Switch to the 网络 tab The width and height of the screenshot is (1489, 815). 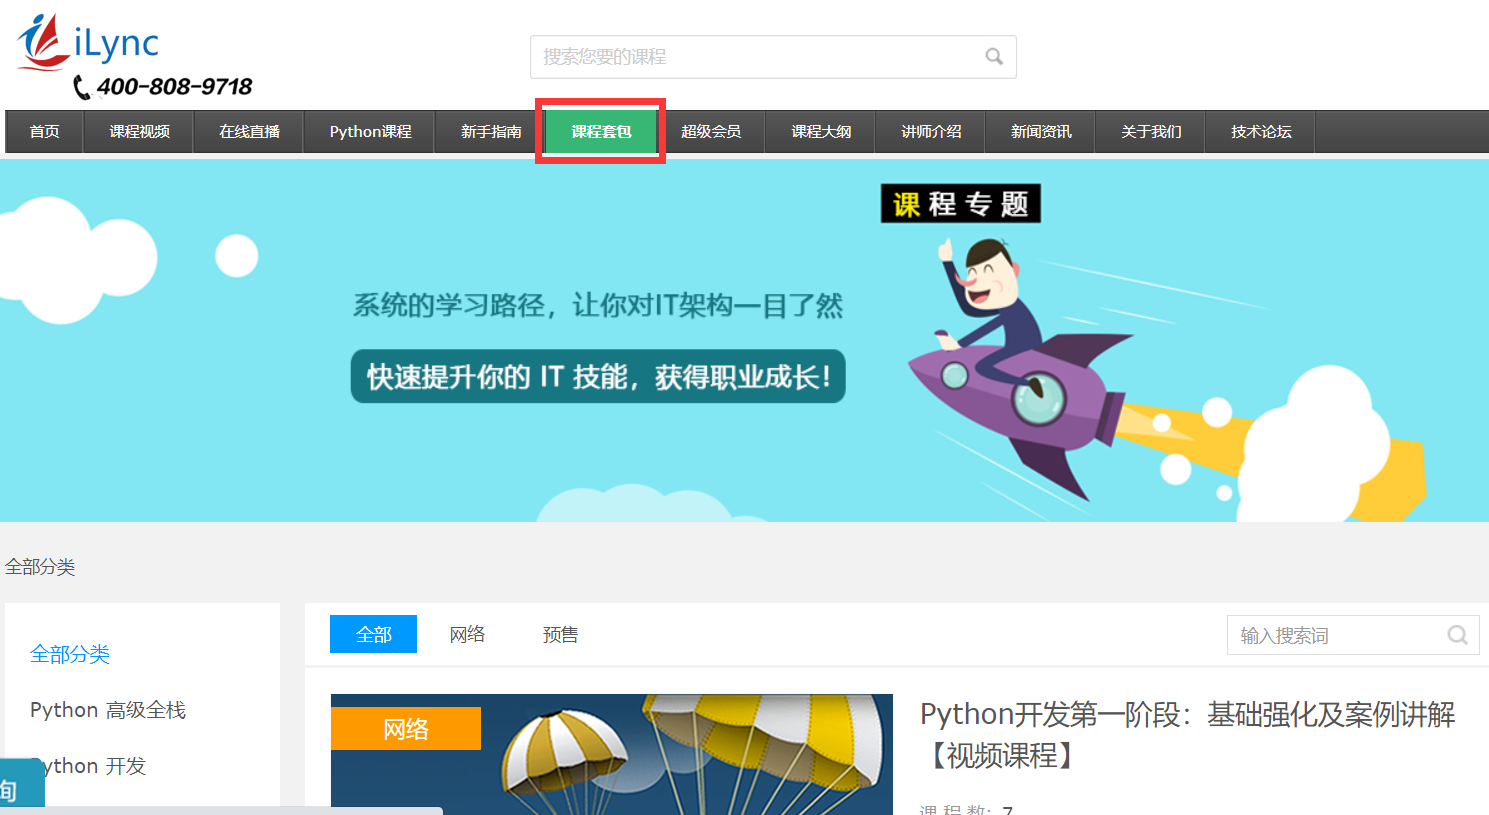[x=467, y=635]
